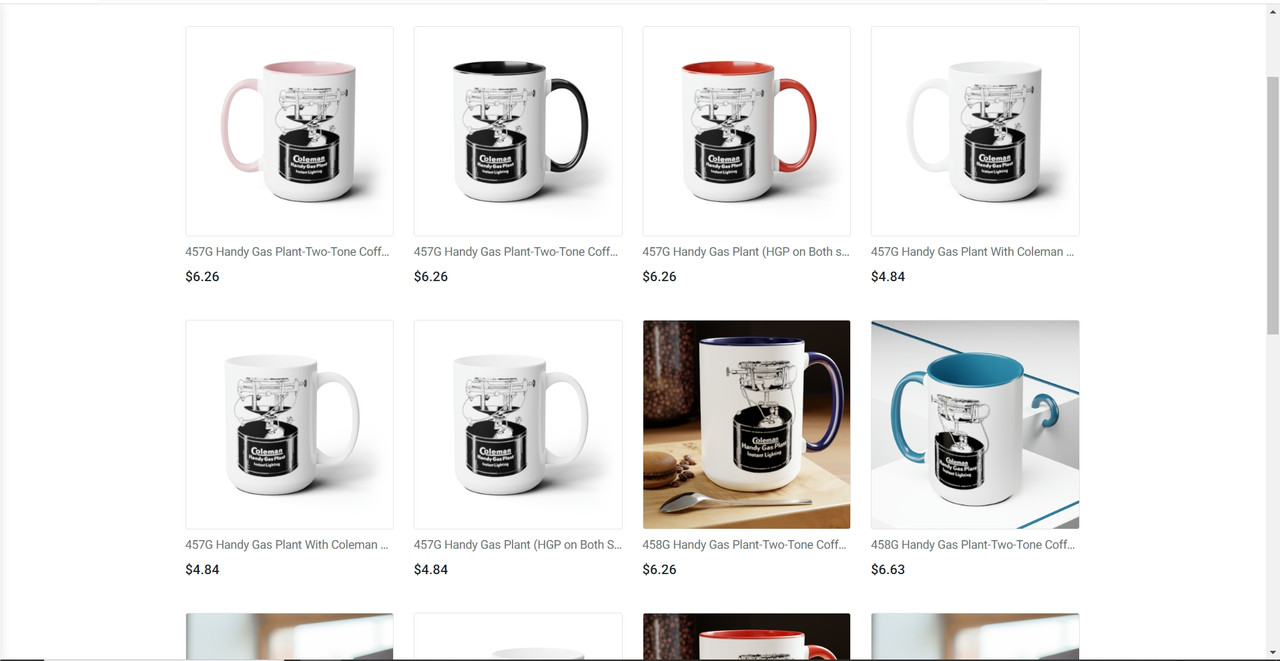Click the $6.26 price under the navy mug
The width and height of the screenshot is (1280, 661).
point(659,570)
